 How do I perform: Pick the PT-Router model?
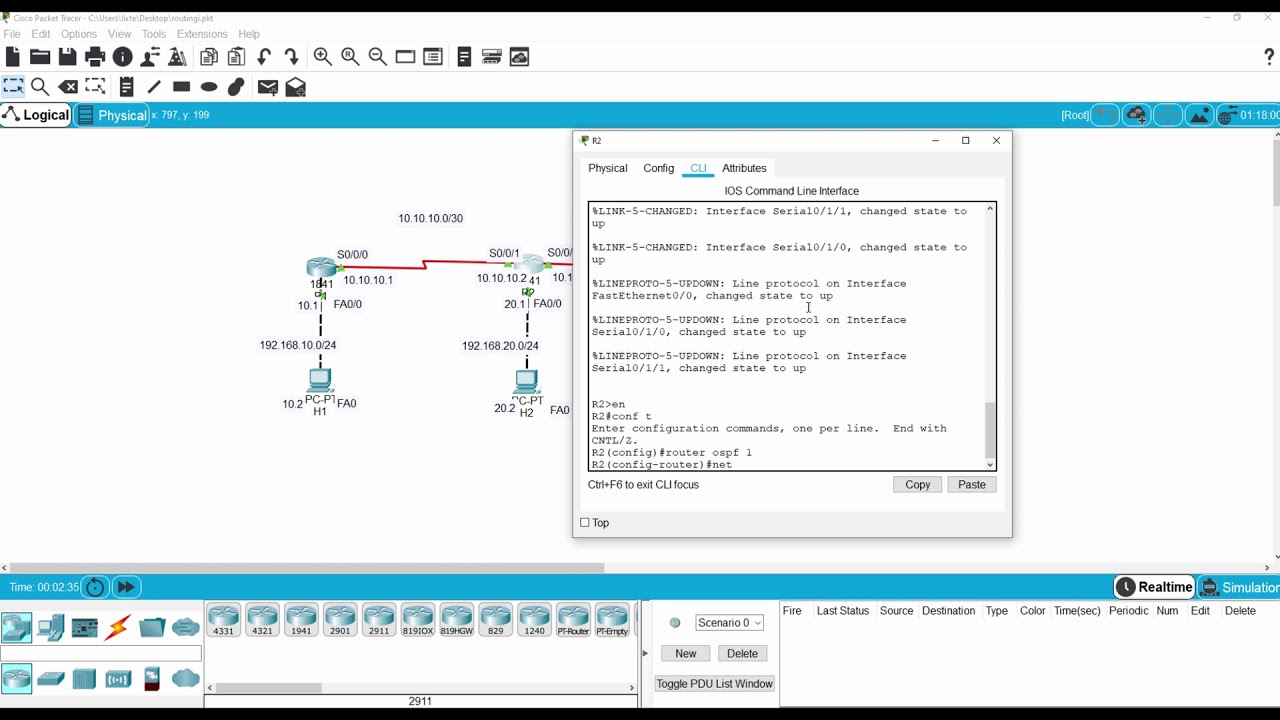[x=573, y=620]
